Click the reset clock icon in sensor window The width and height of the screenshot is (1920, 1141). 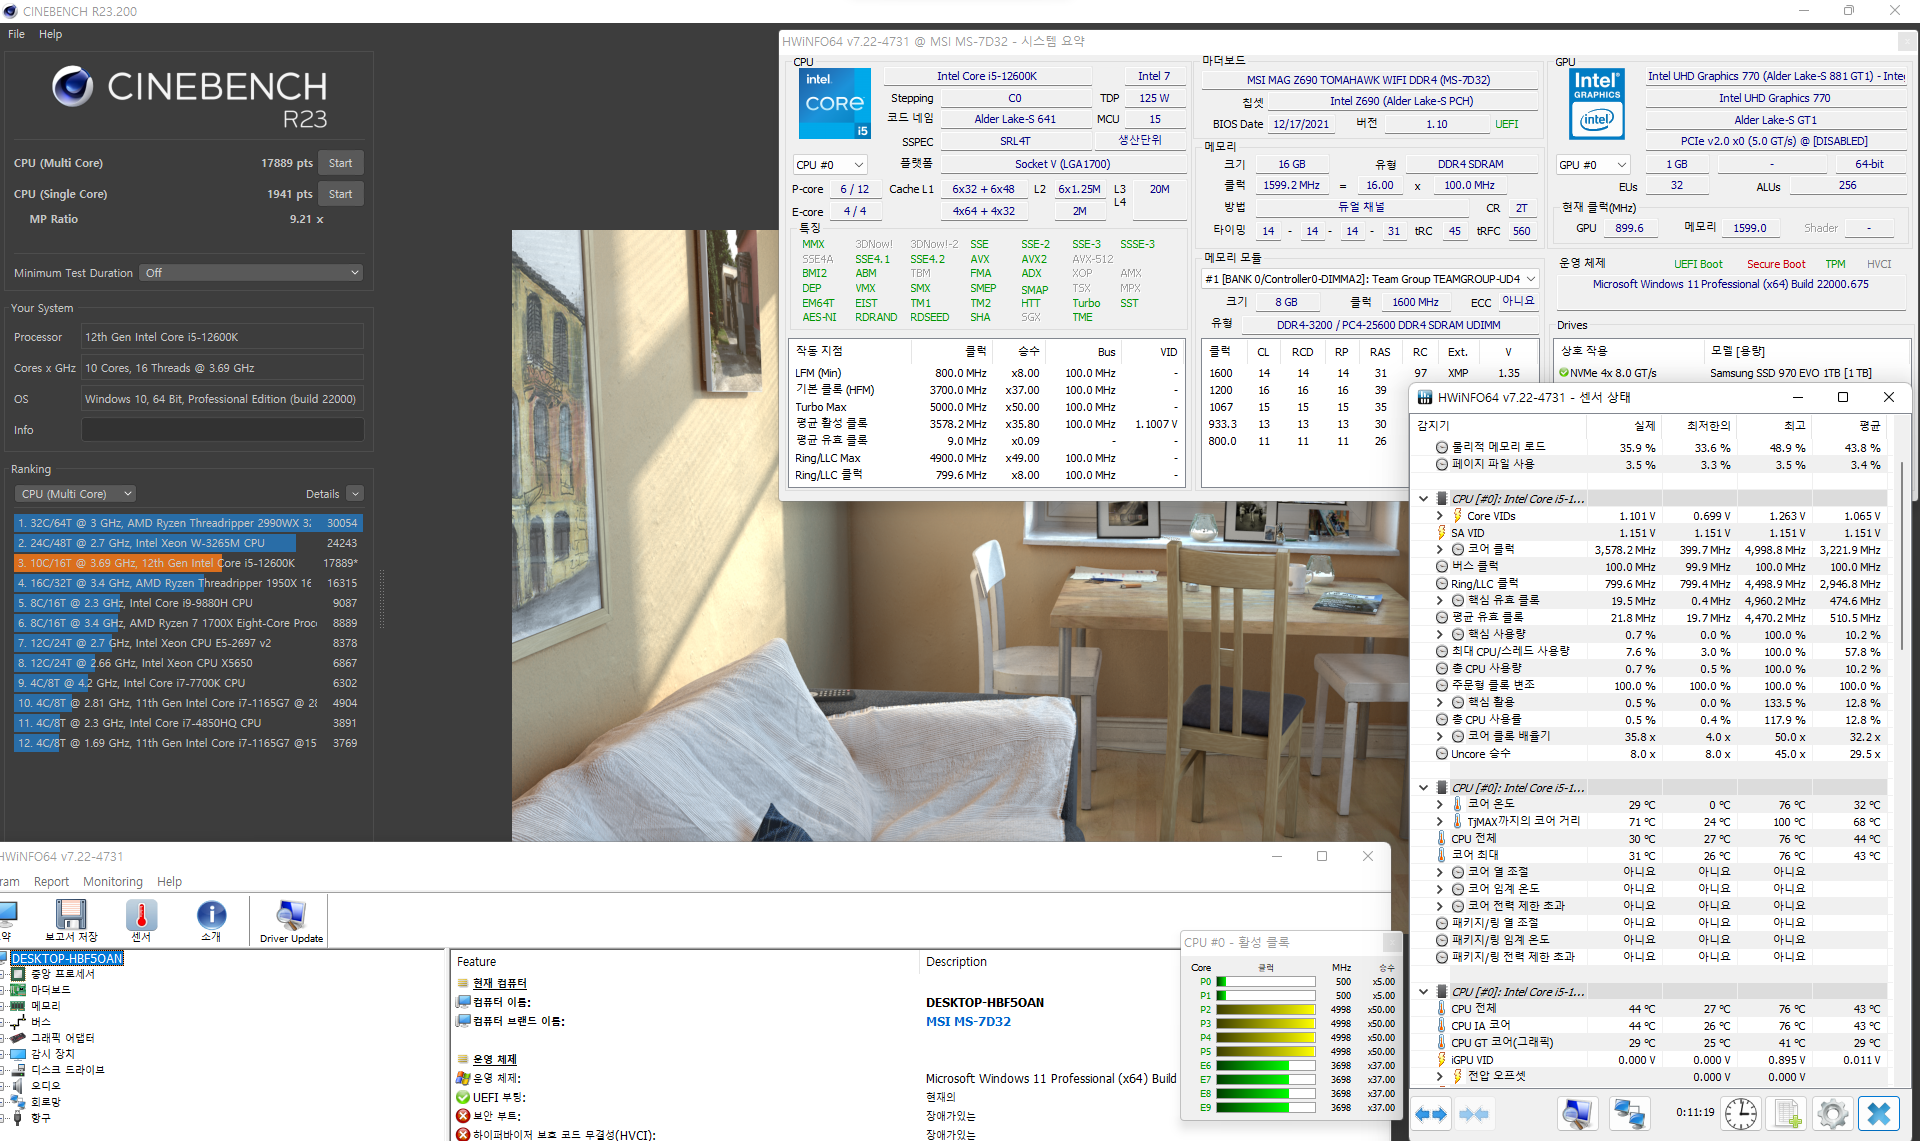(1740, 1113)
